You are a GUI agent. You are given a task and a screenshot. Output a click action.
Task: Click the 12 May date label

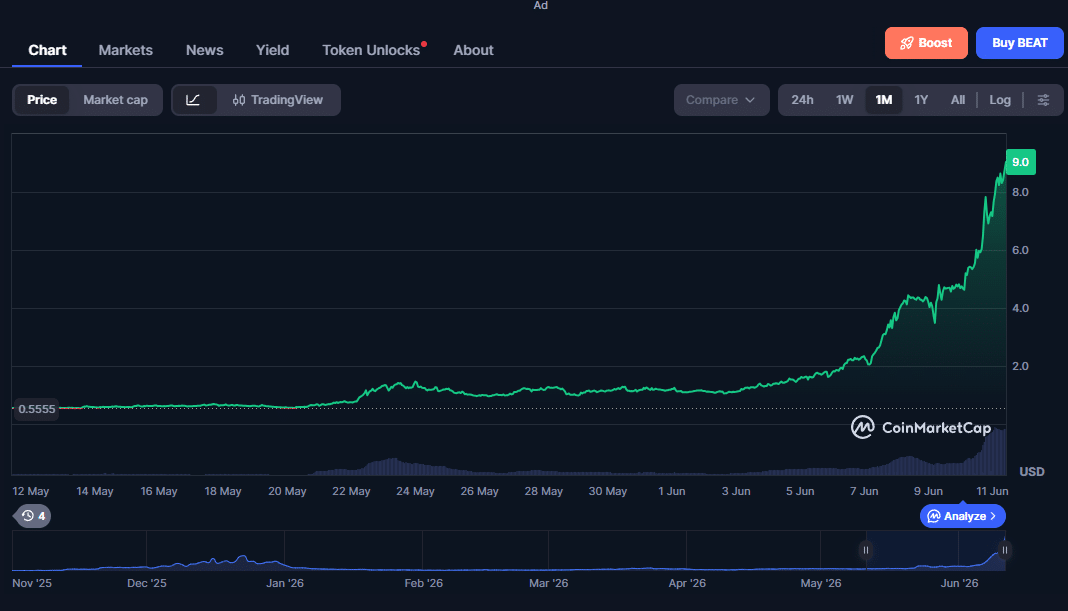point(31,491)
